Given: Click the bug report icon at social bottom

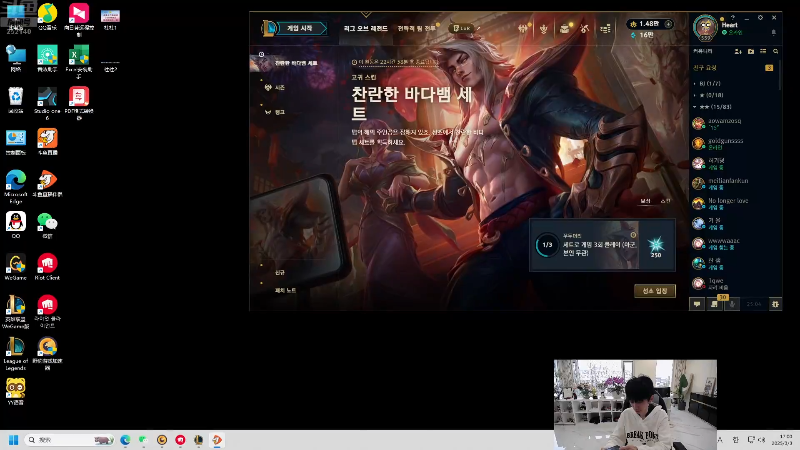Looking at the screenshot, I should (x=776, y=304).
